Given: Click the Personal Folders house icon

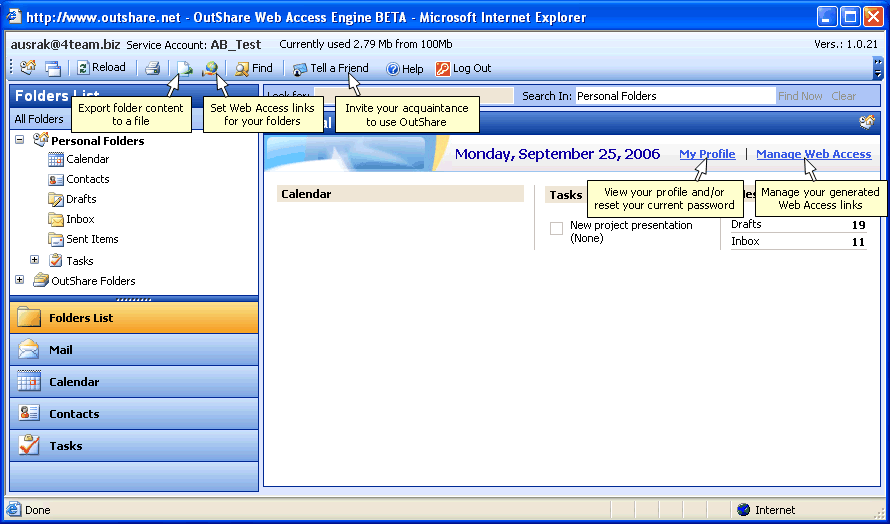Looking at the screenshot, I should point(41,140).
